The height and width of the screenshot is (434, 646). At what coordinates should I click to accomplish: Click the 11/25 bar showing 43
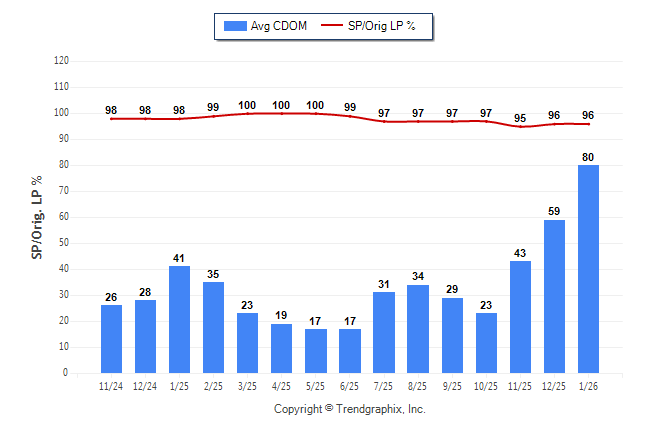click(x=520, y=317)
